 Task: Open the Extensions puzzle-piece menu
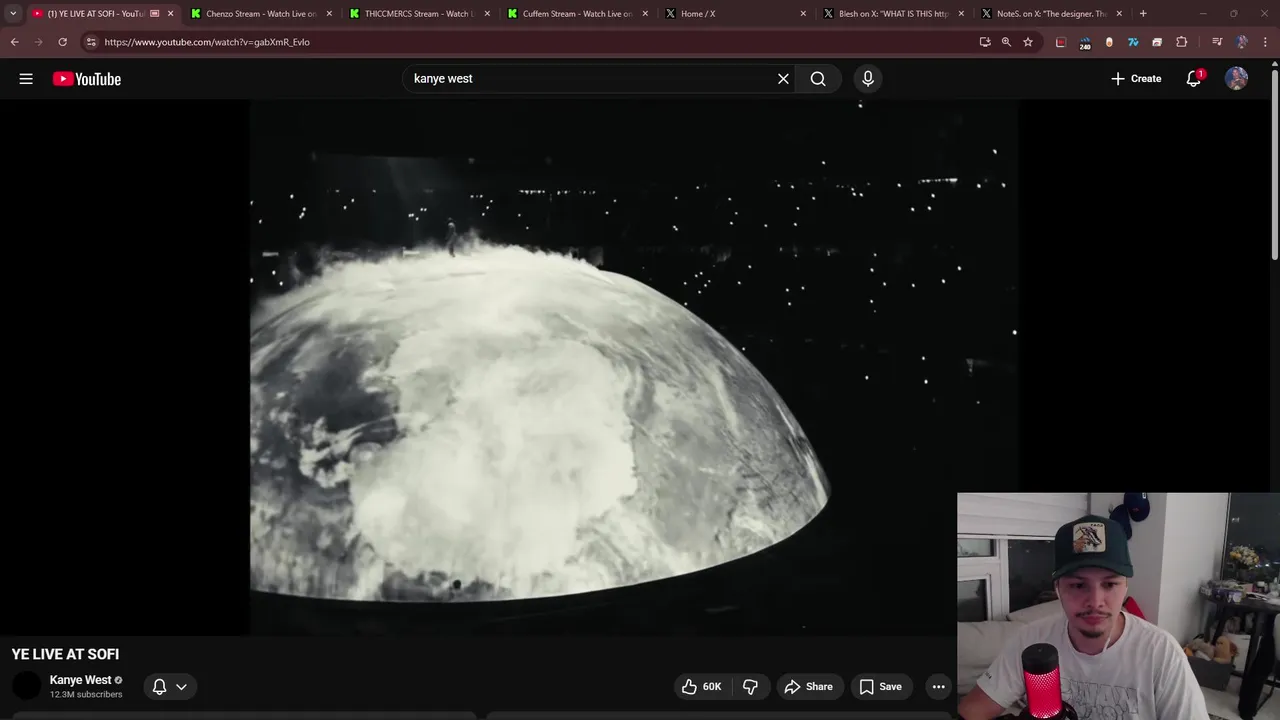(1182, 42)
